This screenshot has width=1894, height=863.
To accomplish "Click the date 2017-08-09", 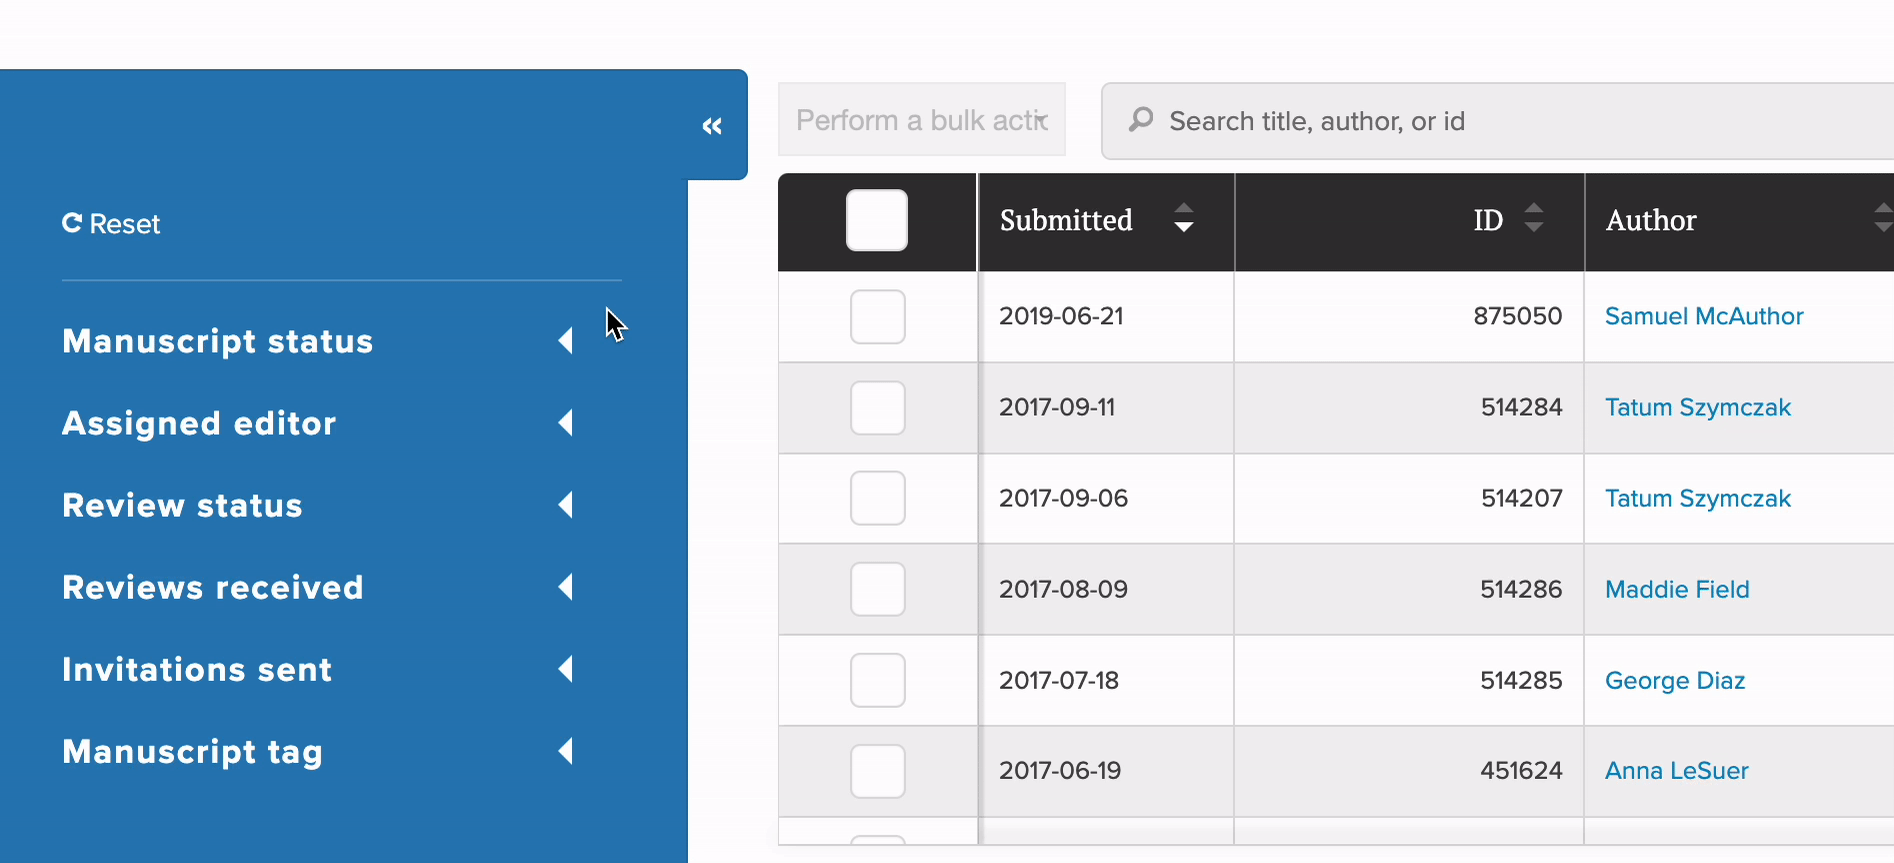I will 1063,589.
